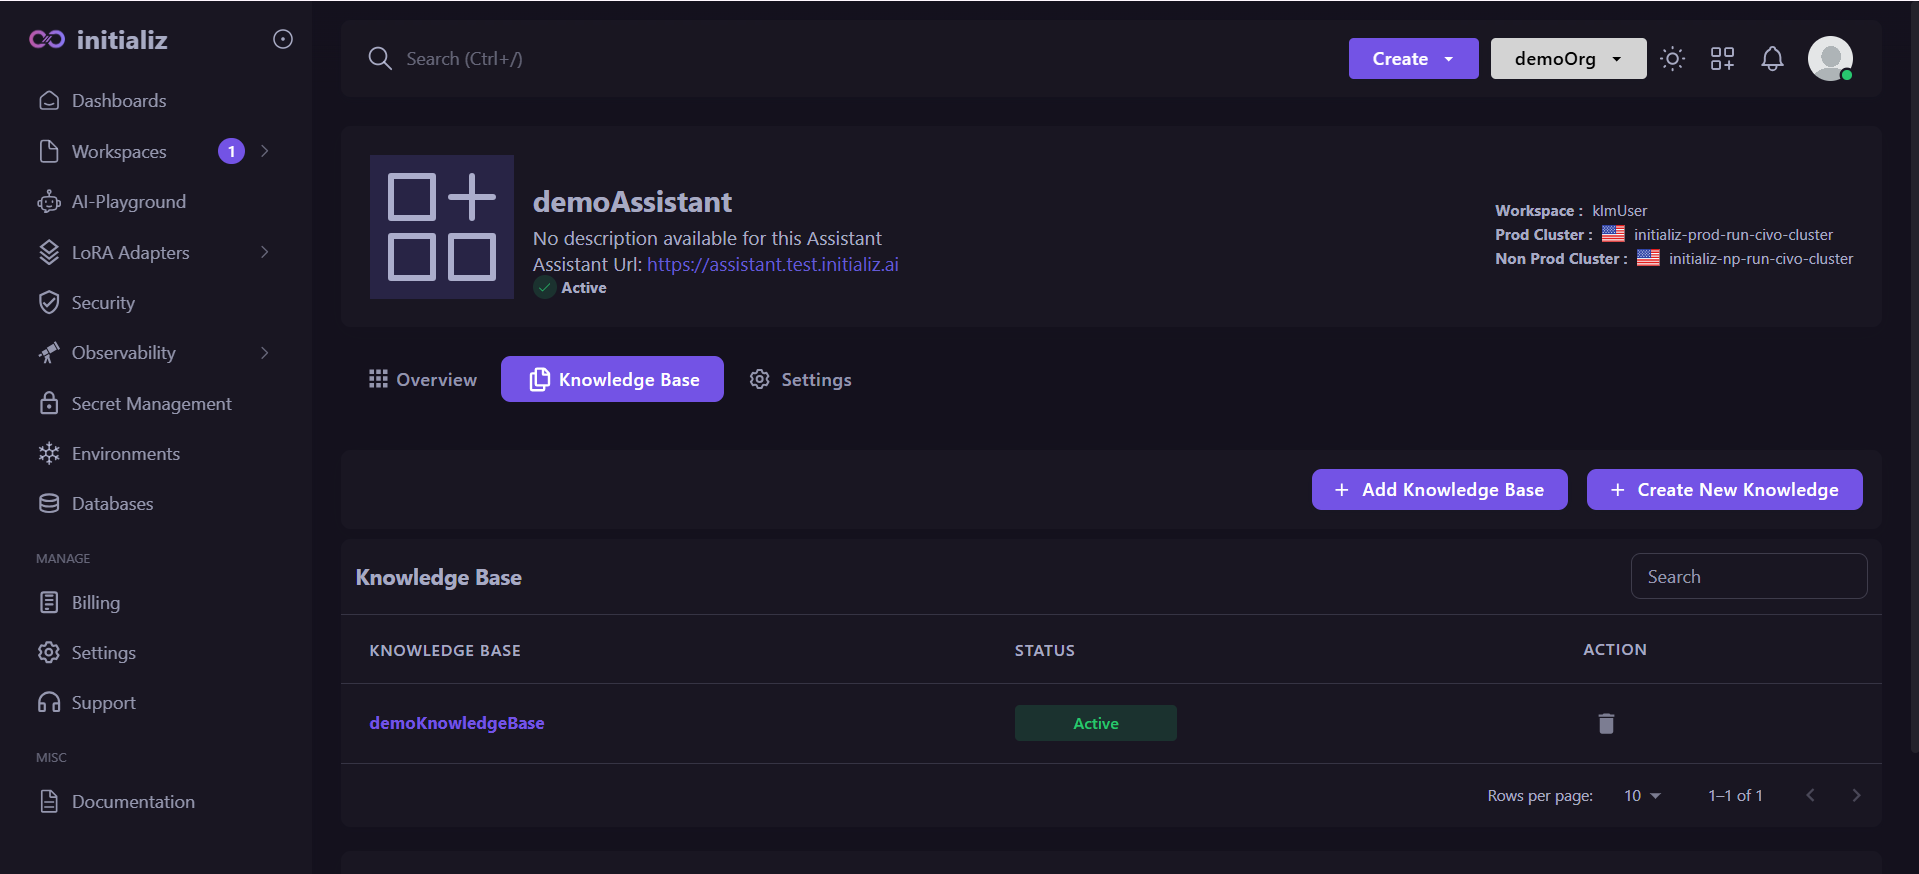Open the assistant.test.initializ.ai URL link
This screenshot has width=1919, height=874.
773,264
